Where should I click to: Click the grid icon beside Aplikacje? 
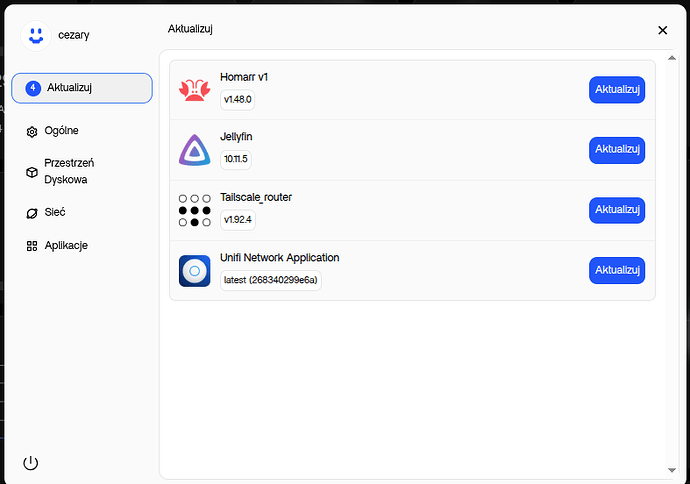pos(32,246)
